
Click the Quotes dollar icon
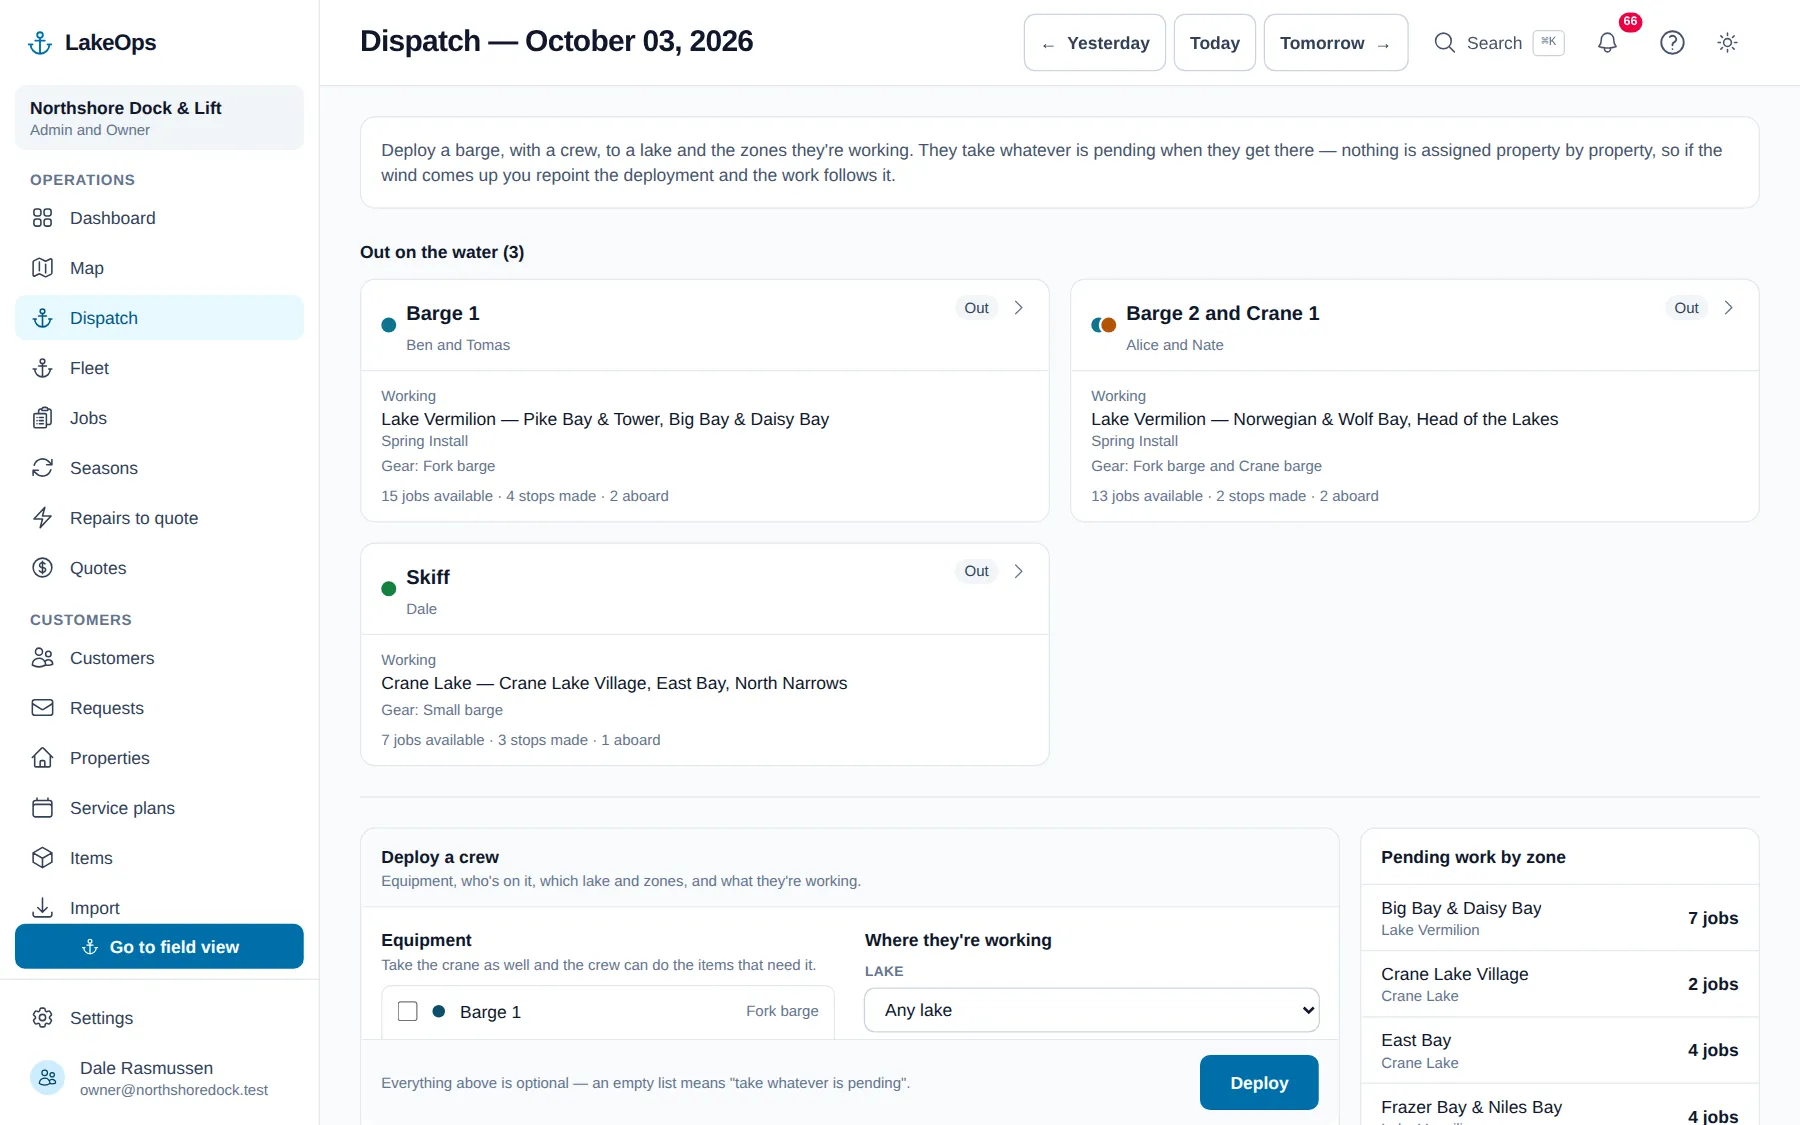[42, 568]
